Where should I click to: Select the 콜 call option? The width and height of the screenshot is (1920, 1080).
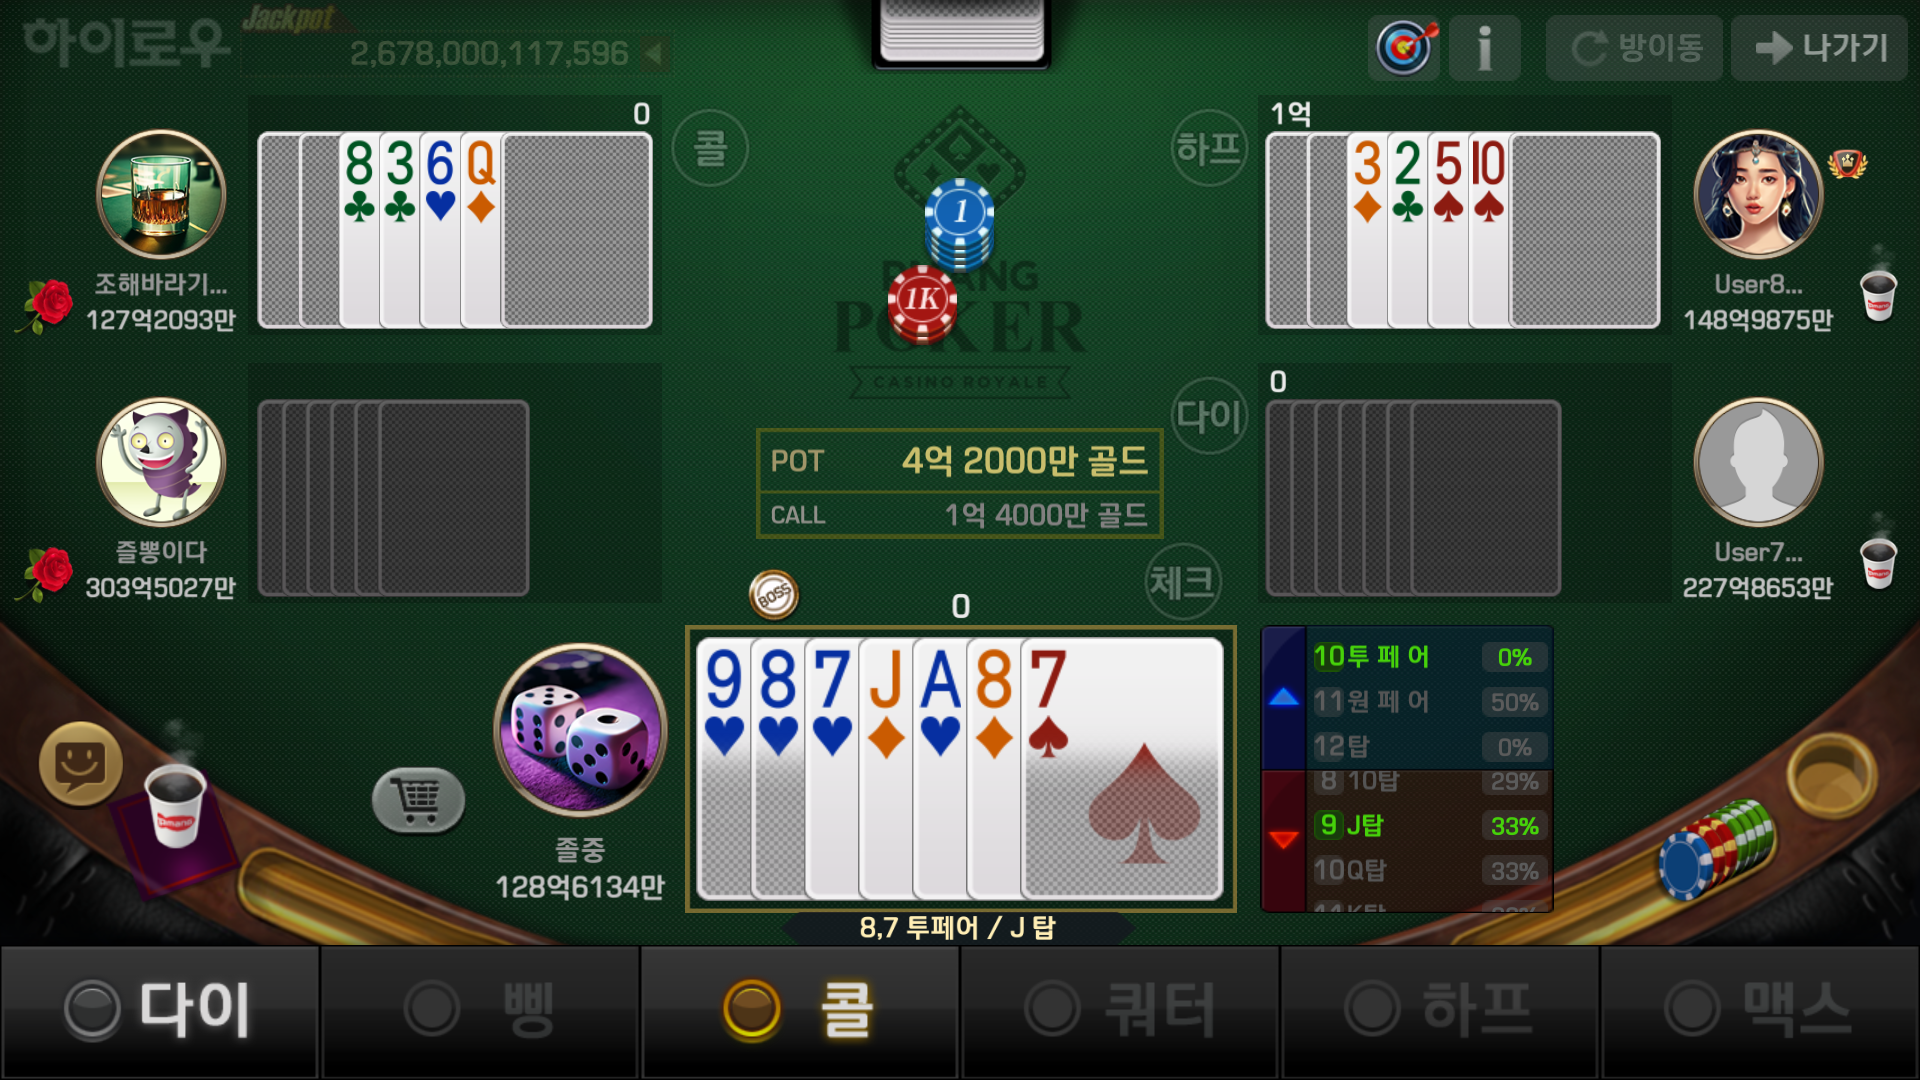click(x=800, y=1010)
